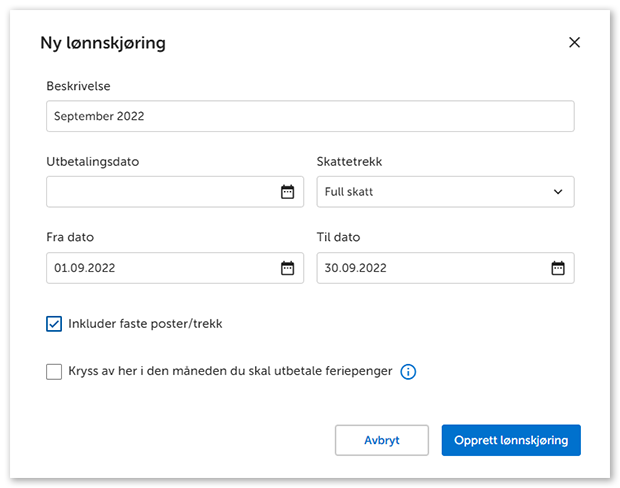Viewport: 620px width, 488px height.
Task: Enable the feriepenger payout checkbox
Action: (54, 372)
